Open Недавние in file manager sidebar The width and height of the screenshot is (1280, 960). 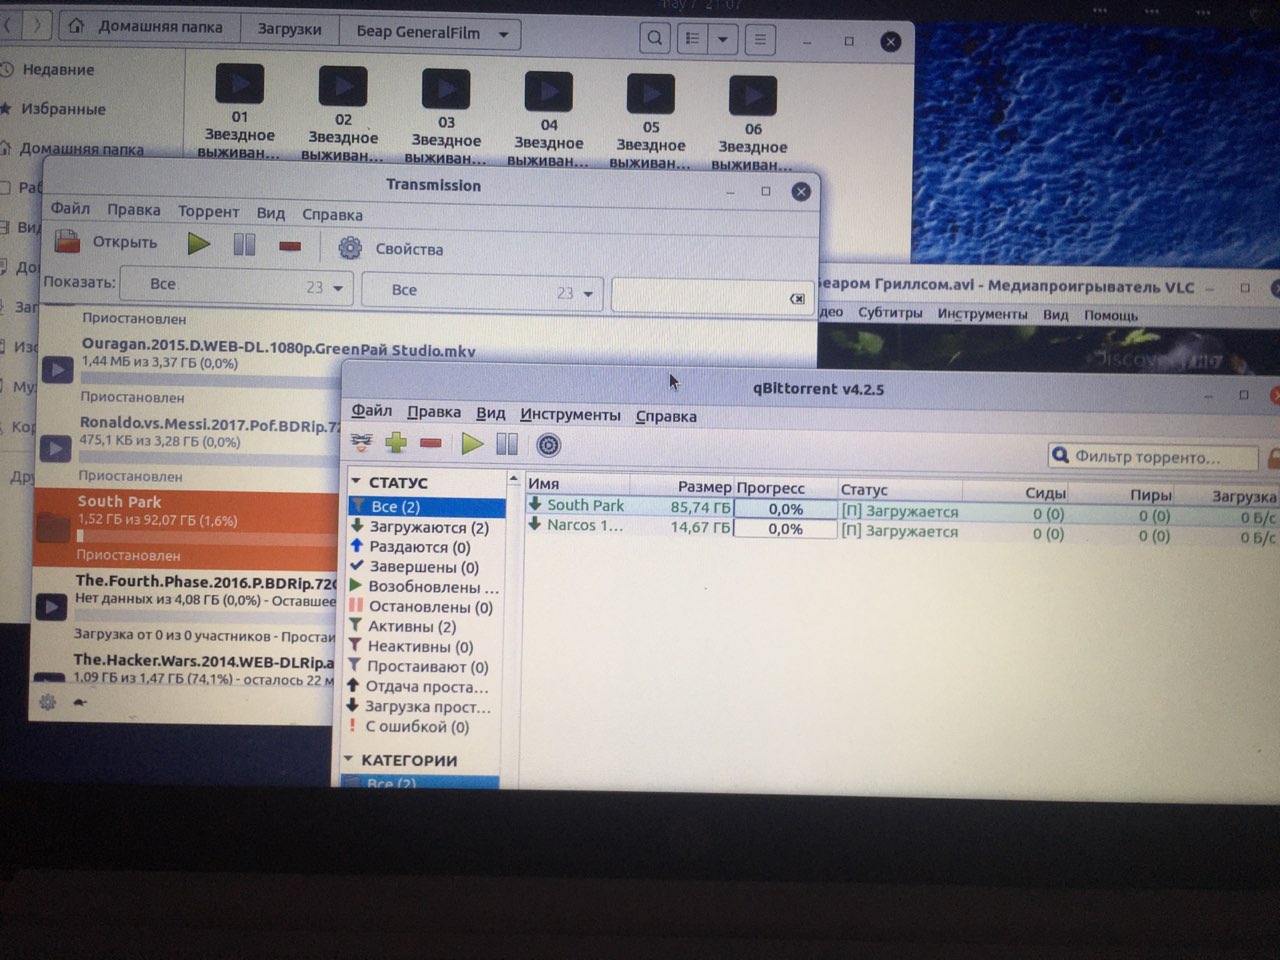pos(59,70)
